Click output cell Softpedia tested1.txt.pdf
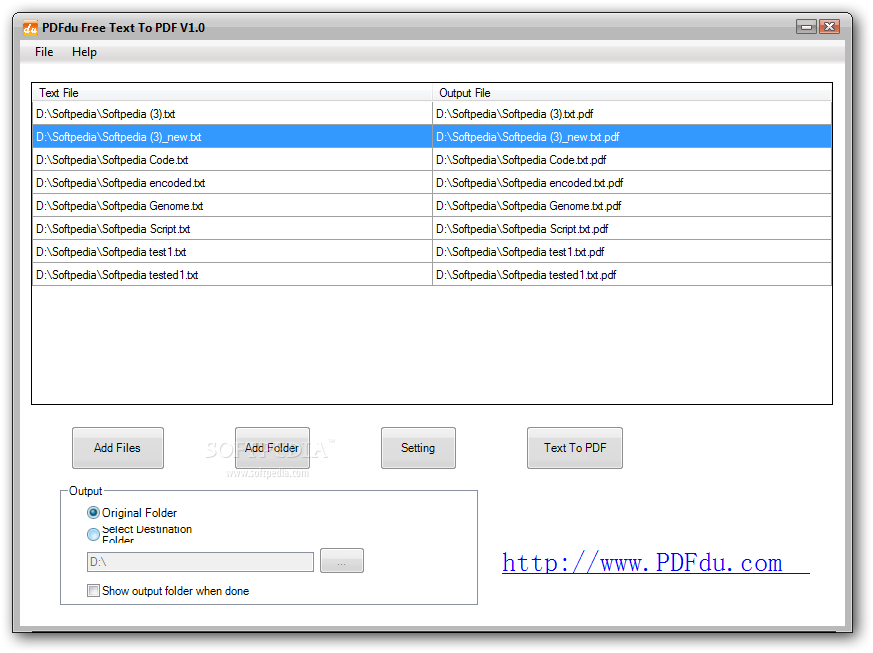 632,274
